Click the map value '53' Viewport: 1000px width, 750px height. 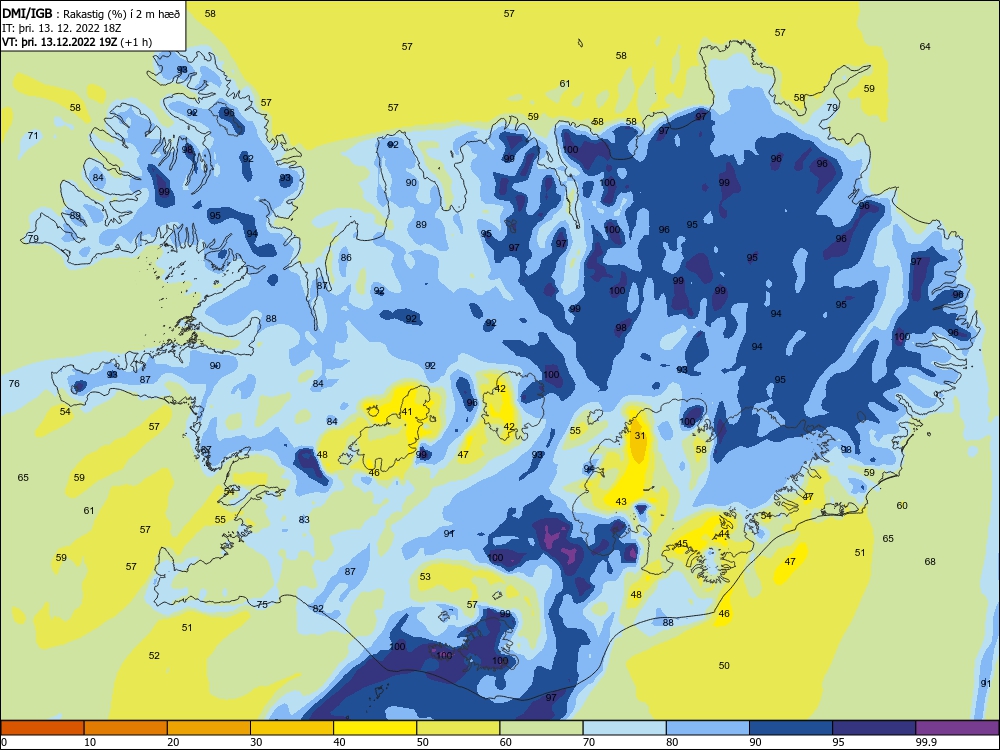[x=425, y=577]
